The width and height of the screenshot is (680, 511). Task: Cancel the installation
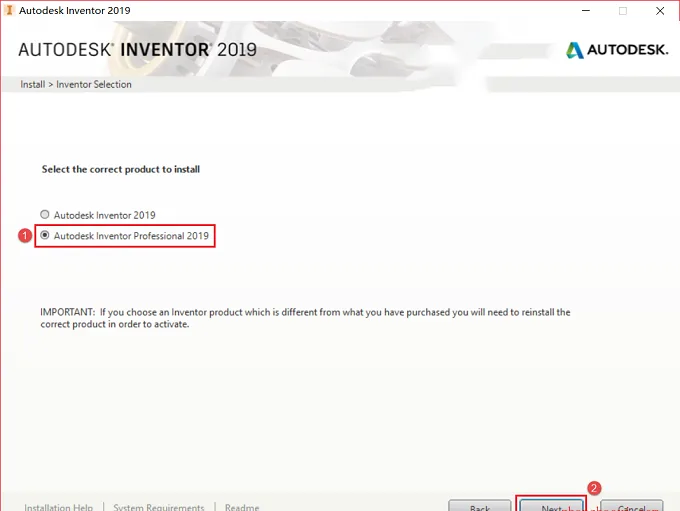point(632,506)
